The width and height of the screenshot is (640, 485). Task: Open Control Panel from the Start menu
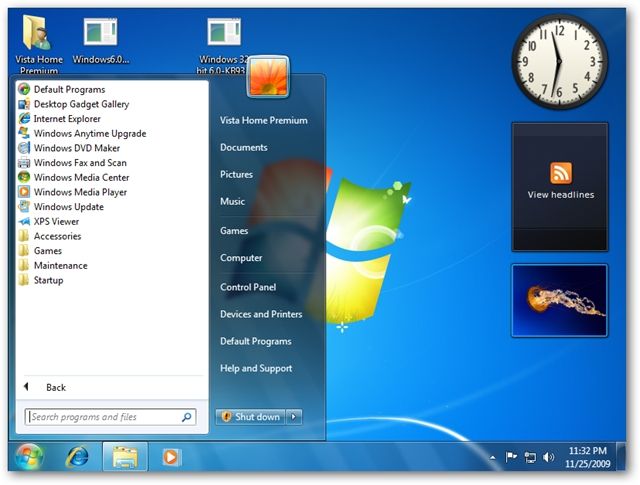pos(248,287)
